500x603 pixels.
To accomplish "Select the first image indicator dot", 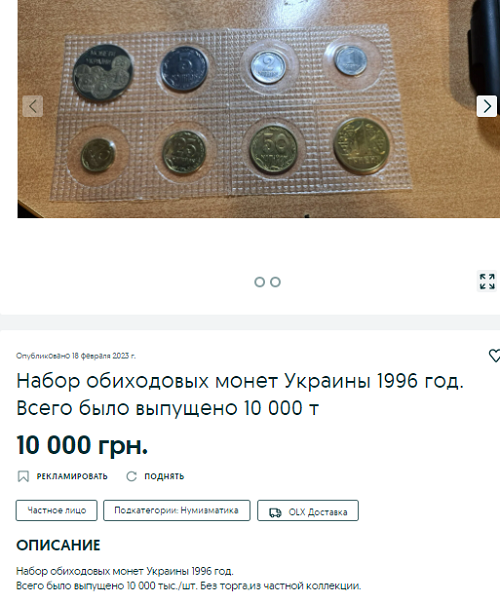I will click(260, 282).
